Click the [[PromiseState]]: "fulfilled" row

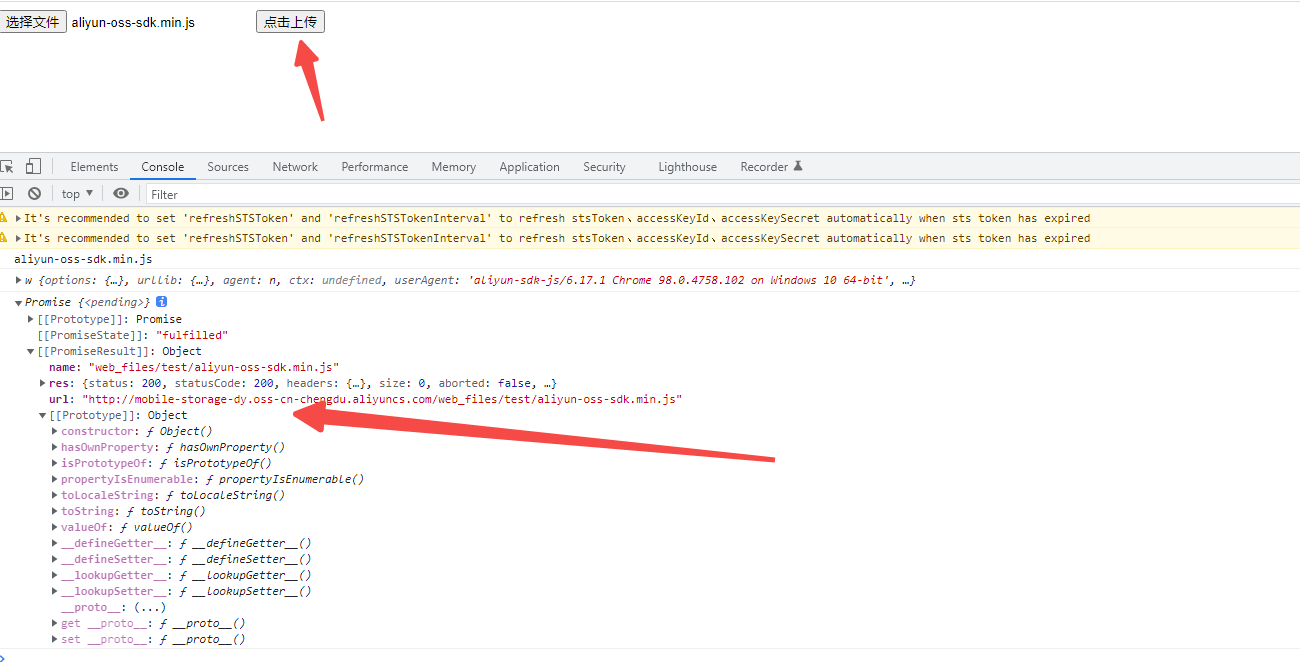tap(132, 335)
